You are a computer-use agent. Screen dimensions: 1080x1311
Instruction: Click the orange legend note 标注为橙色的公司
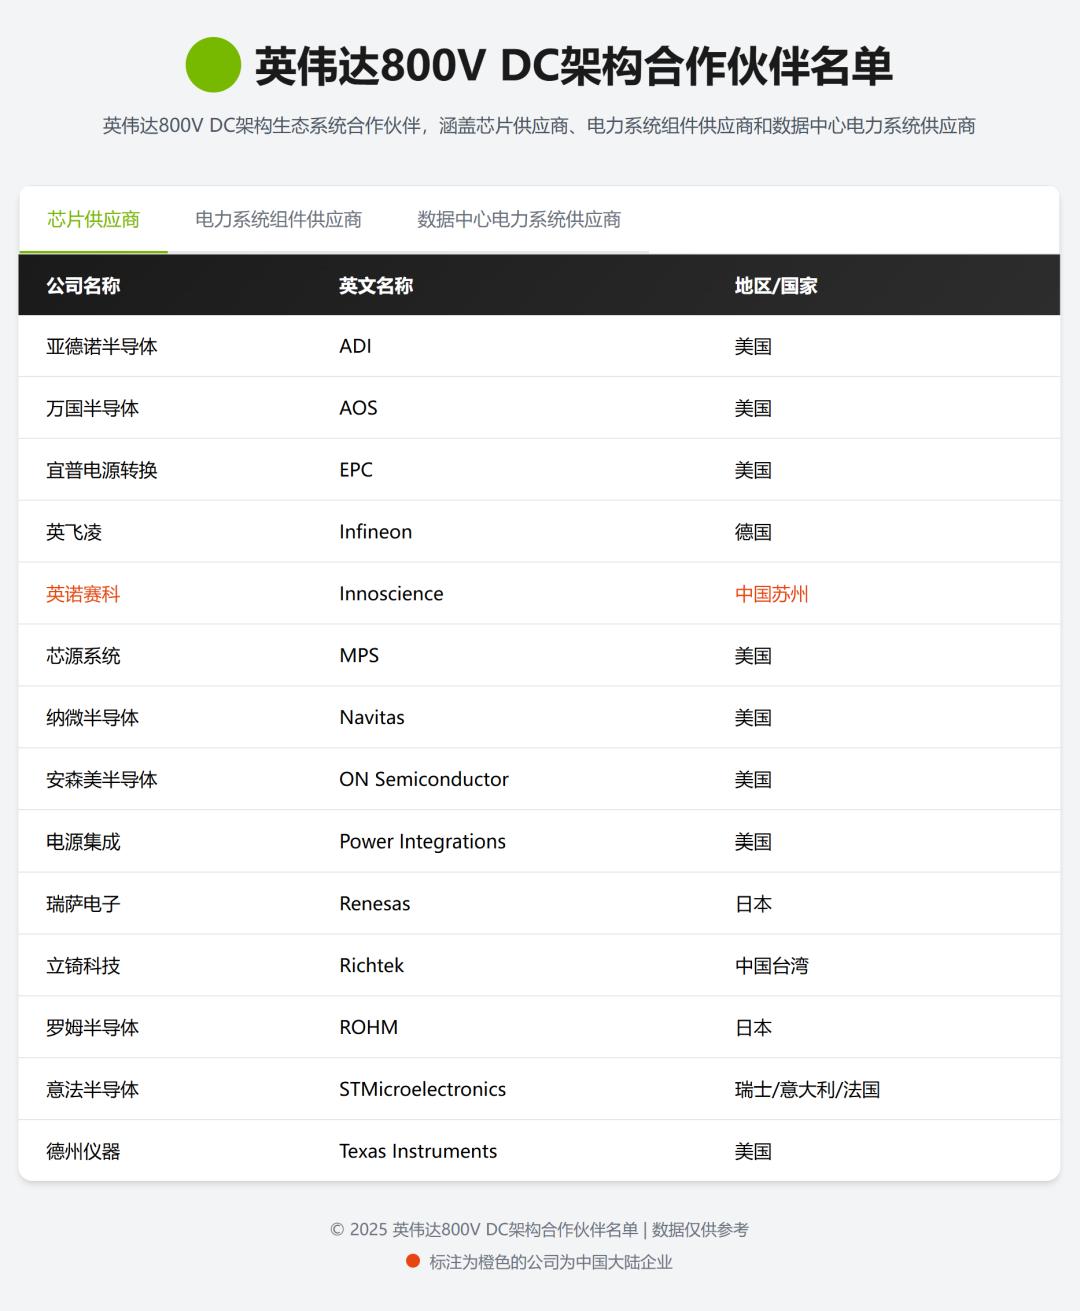click(x=551, y=1262)
